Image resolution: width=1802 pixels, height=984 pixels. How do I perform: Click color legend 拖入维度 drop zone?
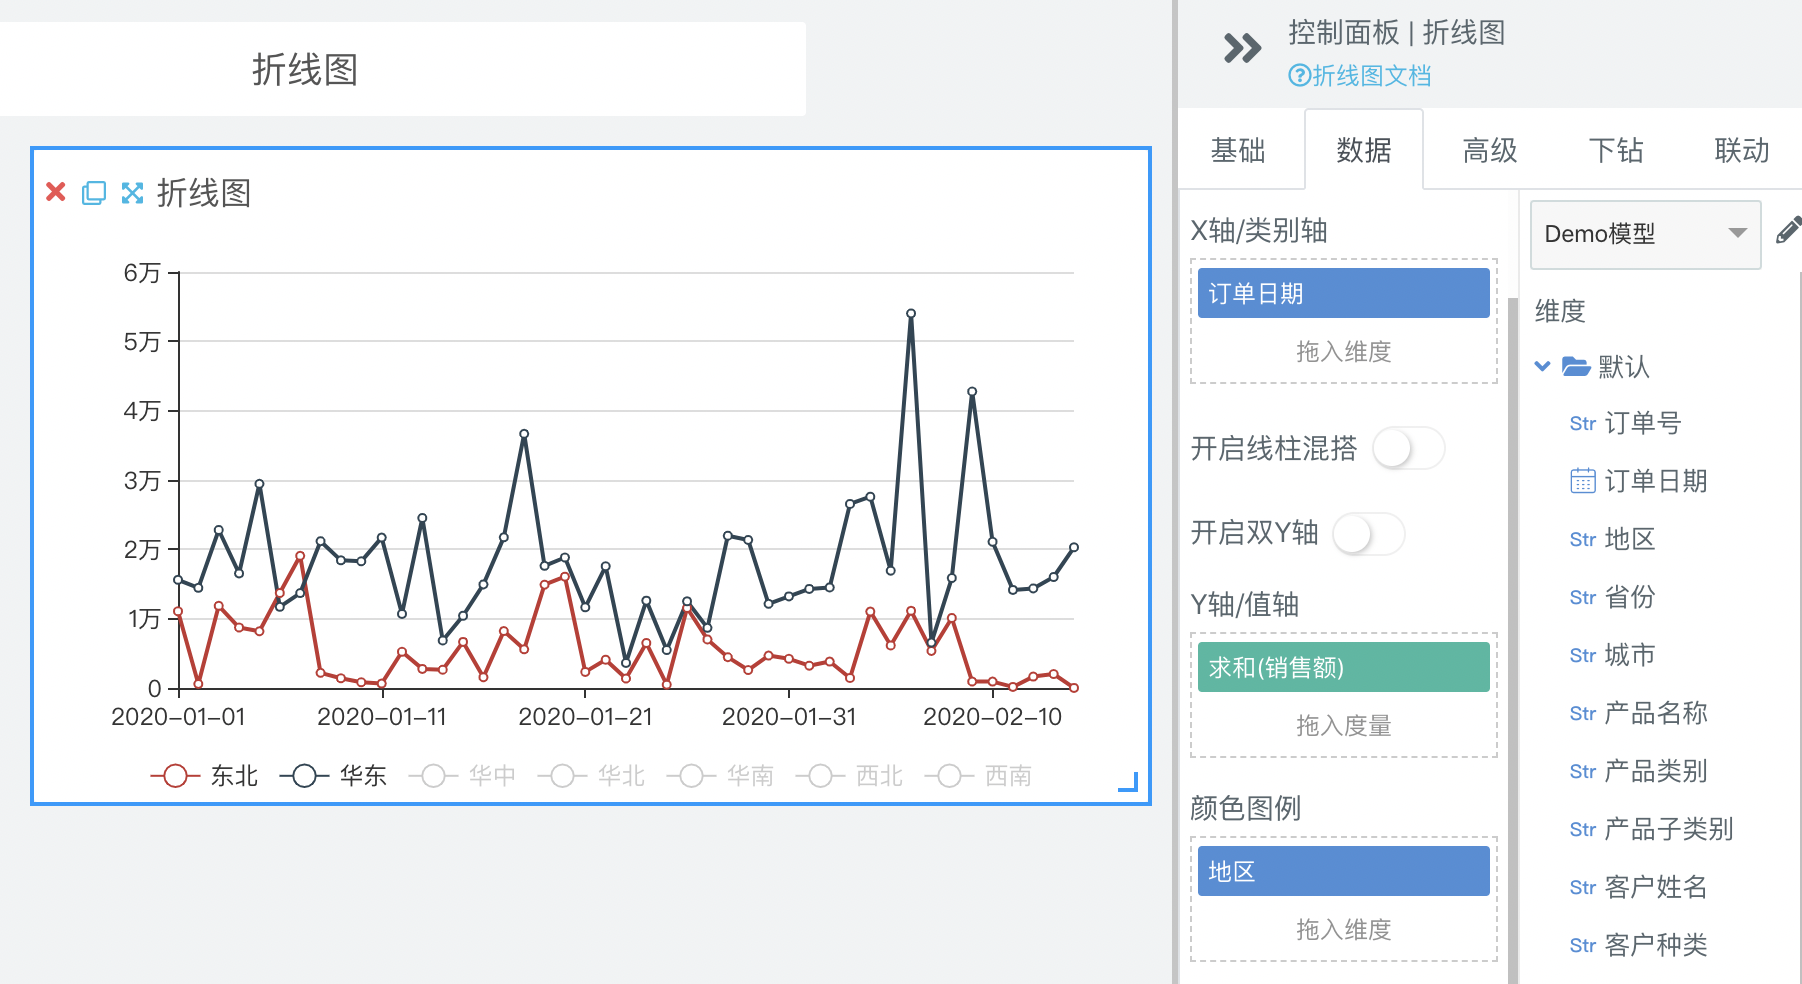tap(1344, 930)
